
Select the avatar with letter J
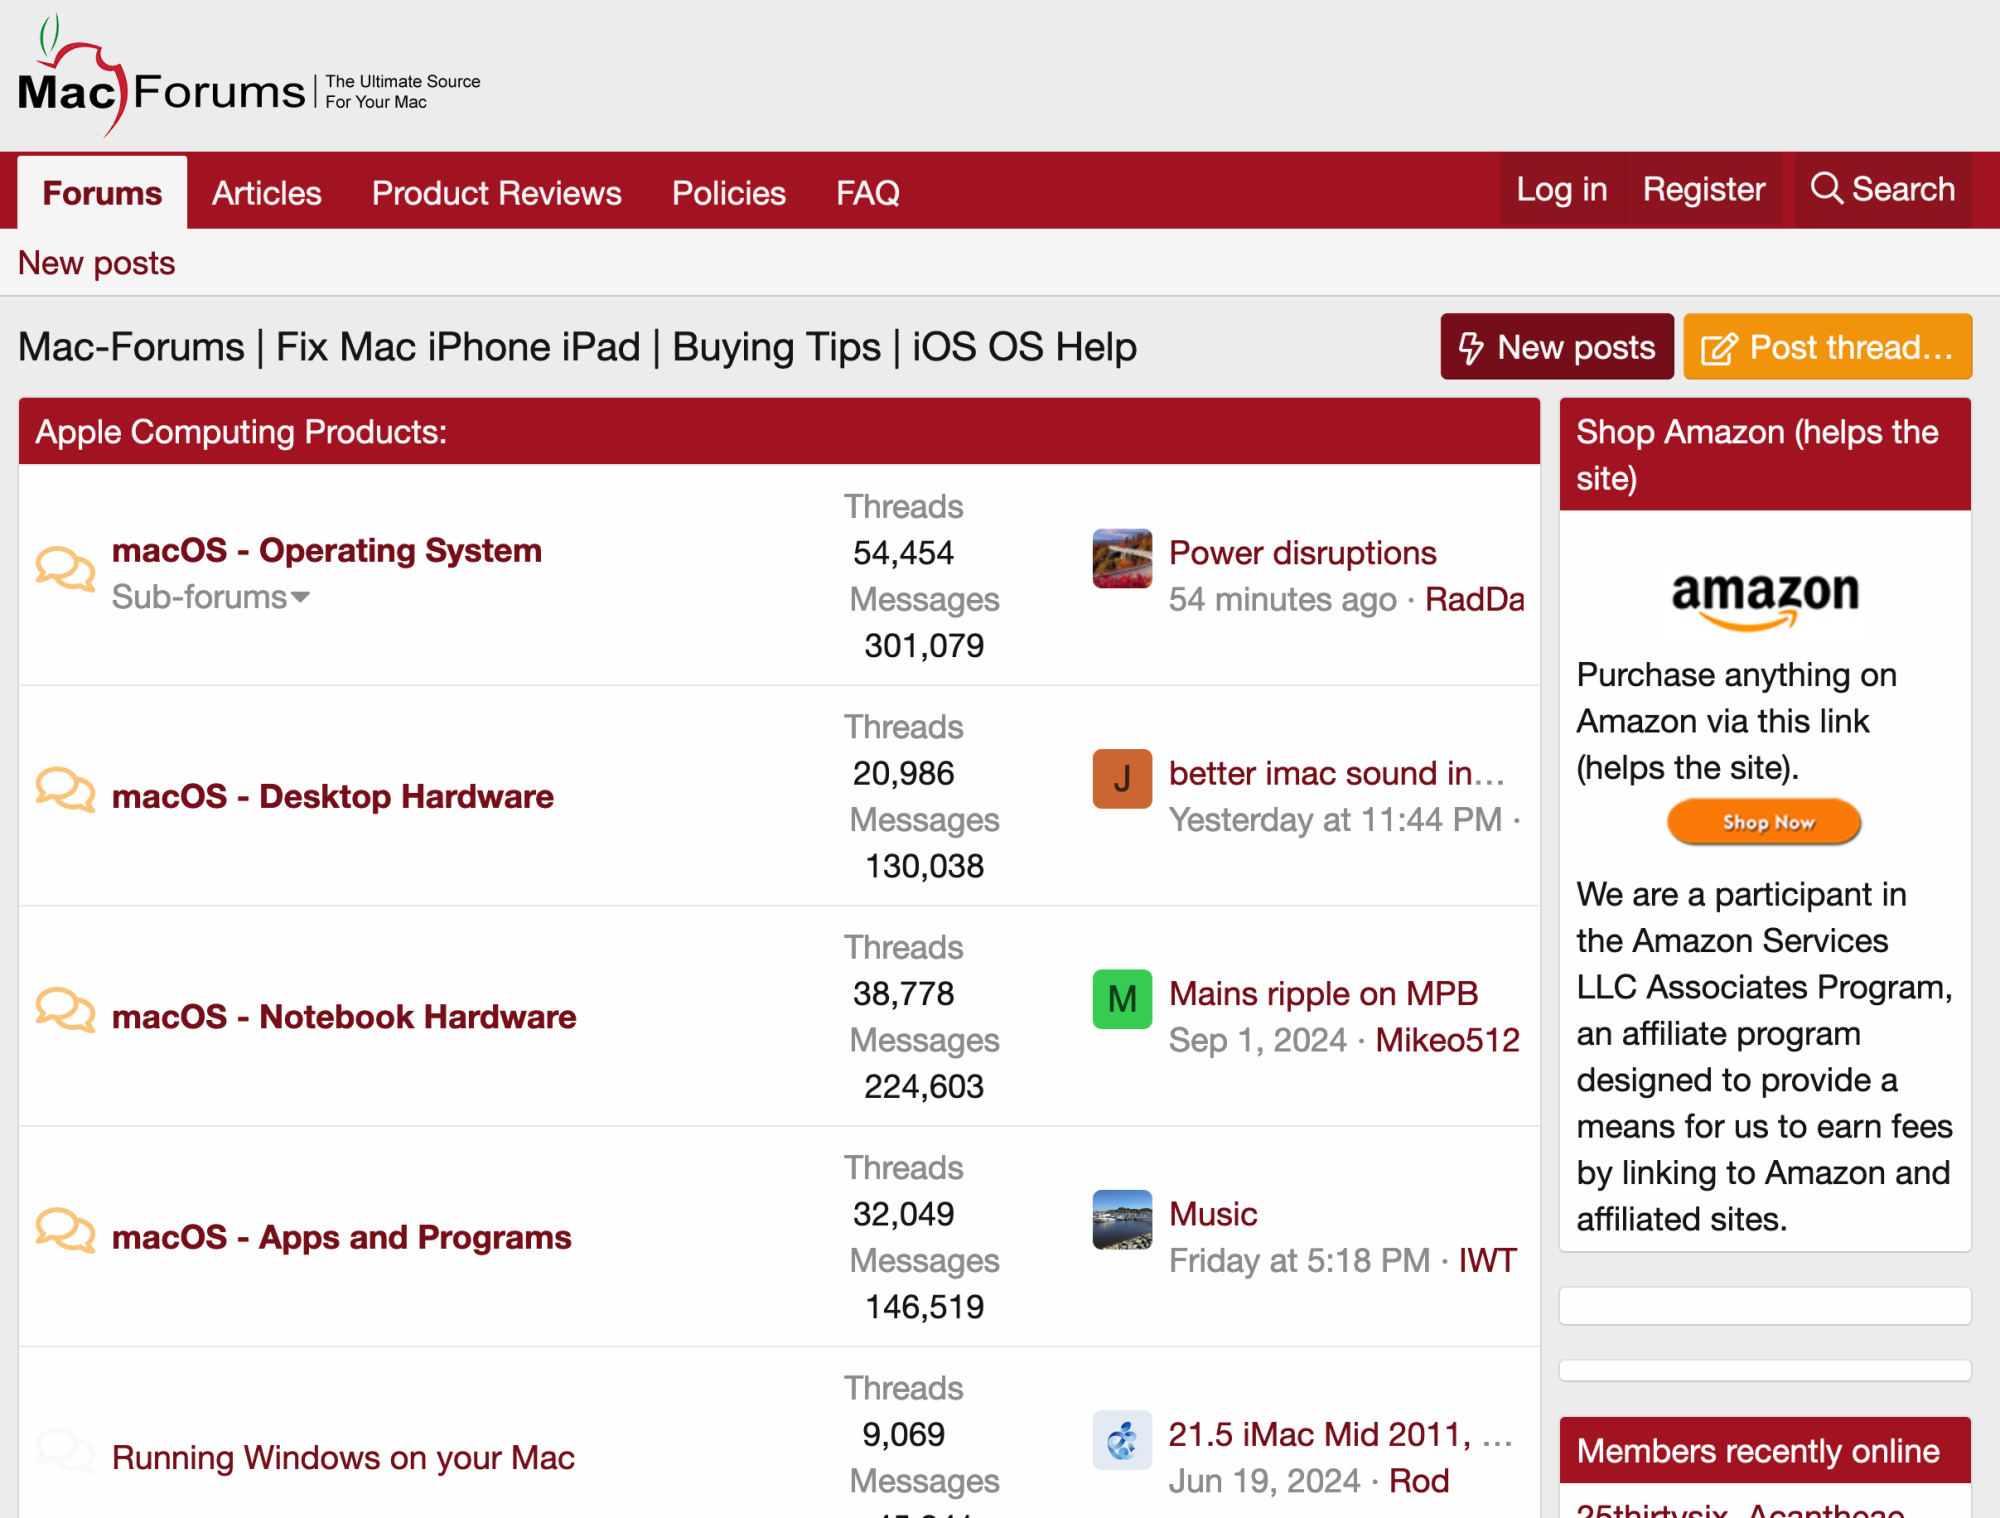[1122, 779]
